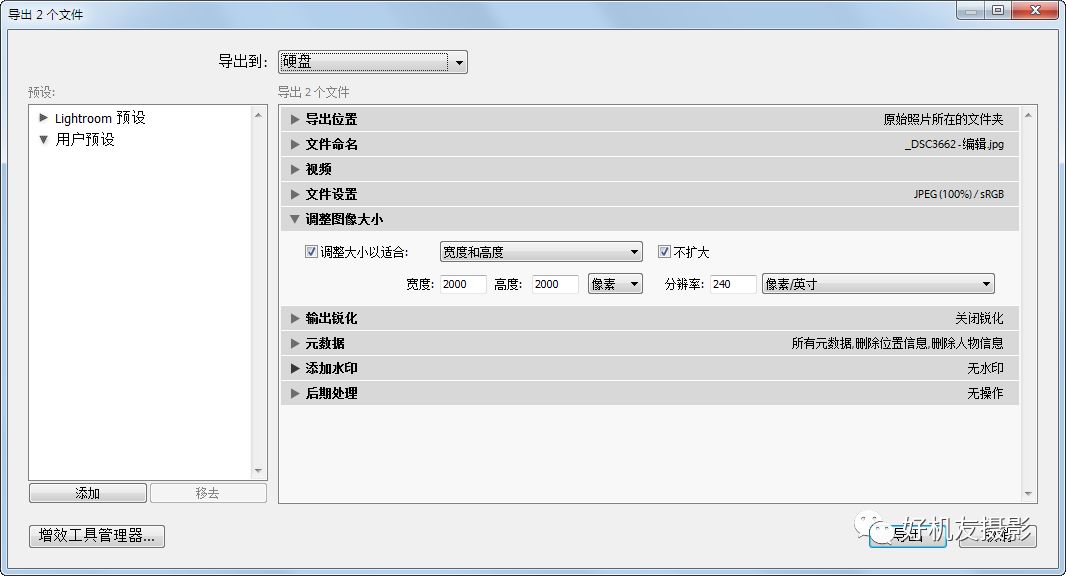Collapse the 用户预设 tree item

43,140
